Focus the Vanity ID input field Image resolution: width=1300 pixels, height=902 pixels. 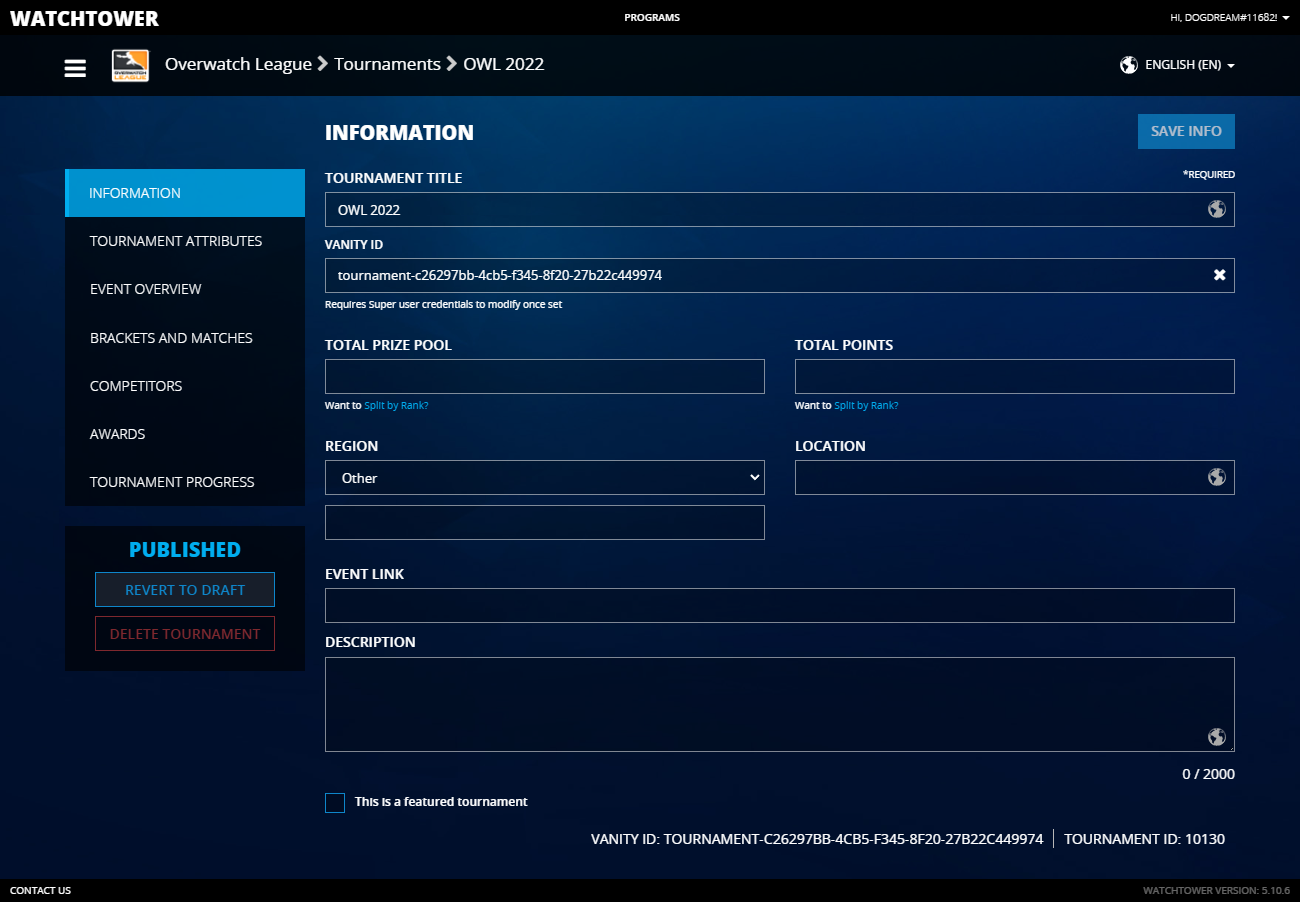pos(780,275)
